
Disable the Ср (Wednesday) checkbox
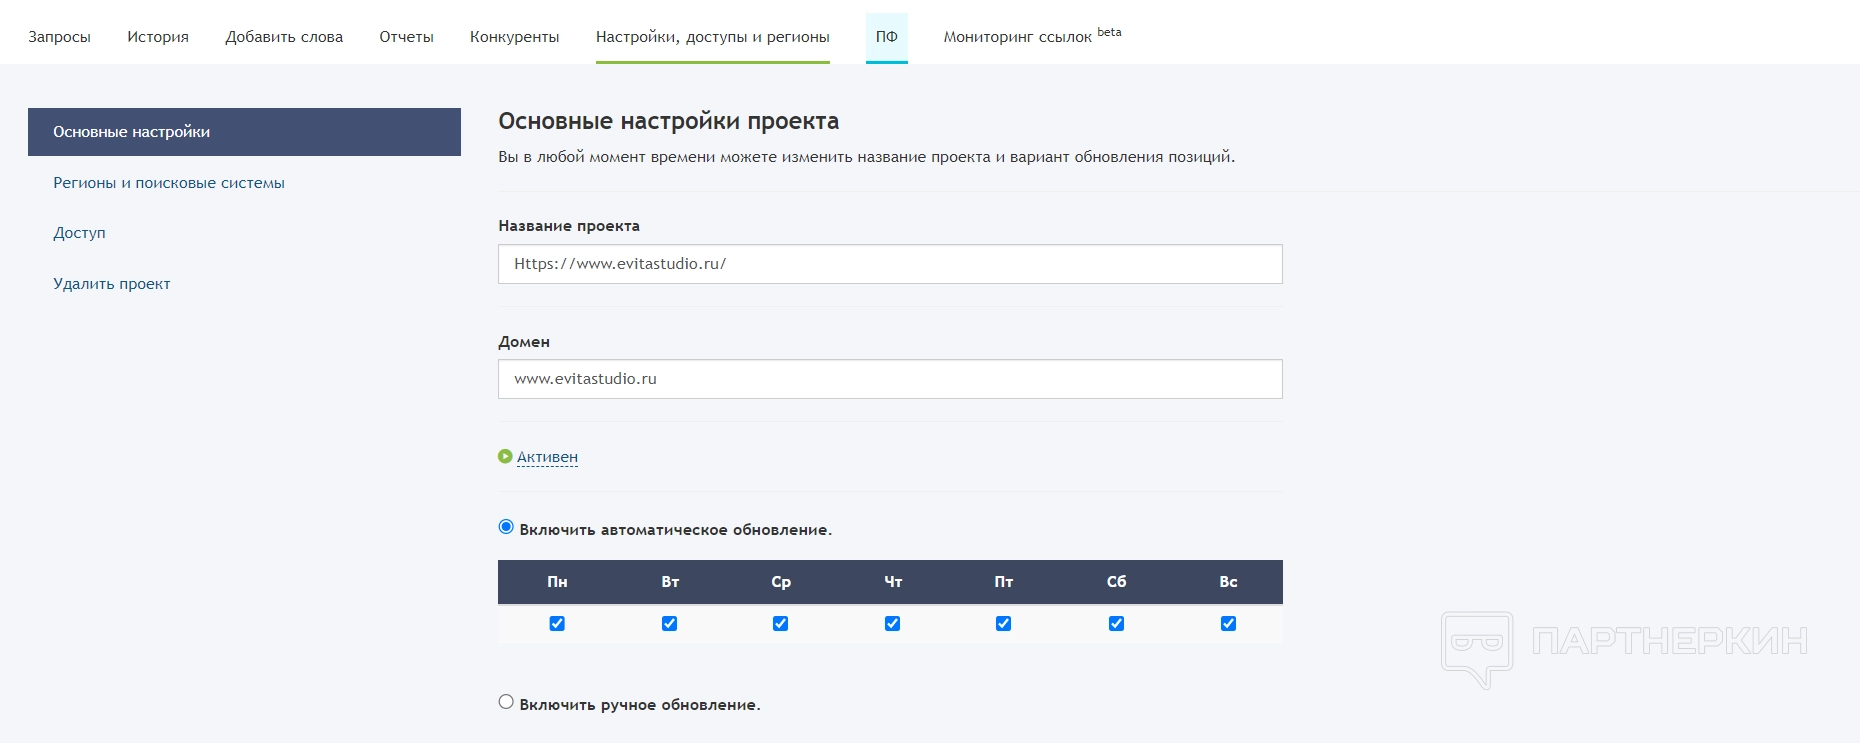(780, 624)
